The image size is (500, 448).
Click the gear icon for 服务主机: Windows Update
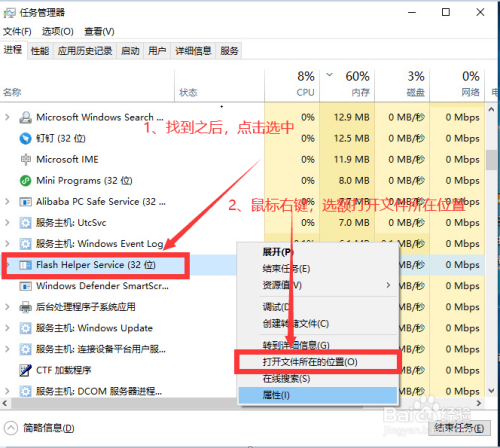tap(25, 328)
